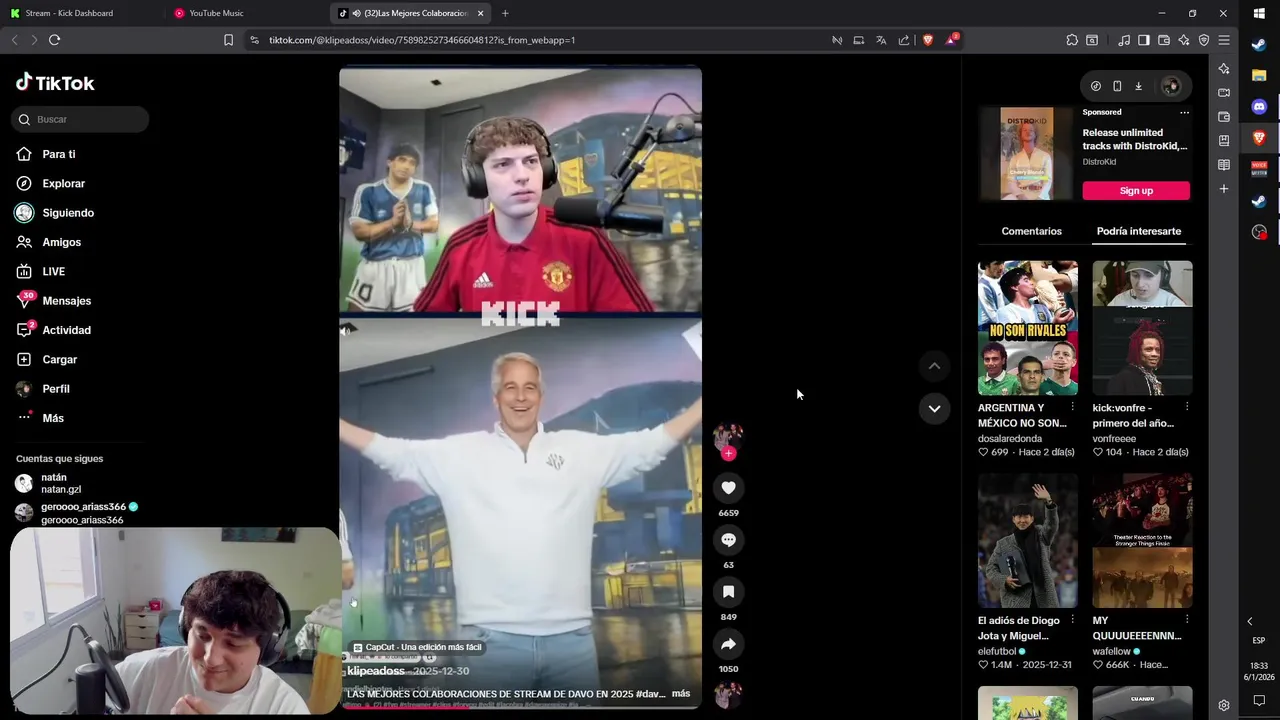
Task: Open kick:vonfre video thumbnail
Action: pyautogui.click(x=1142, y=328)
